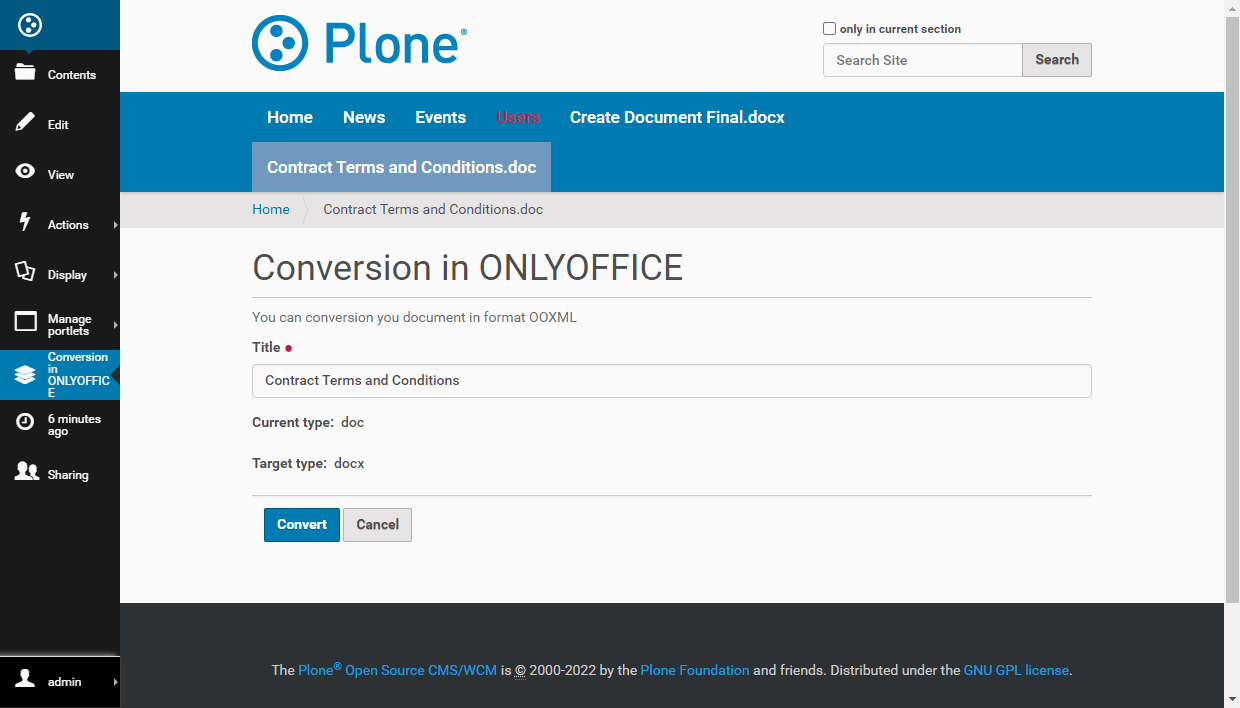
Task: Expand the Manage portlets submenu arrow
Action: coord(115,325)
